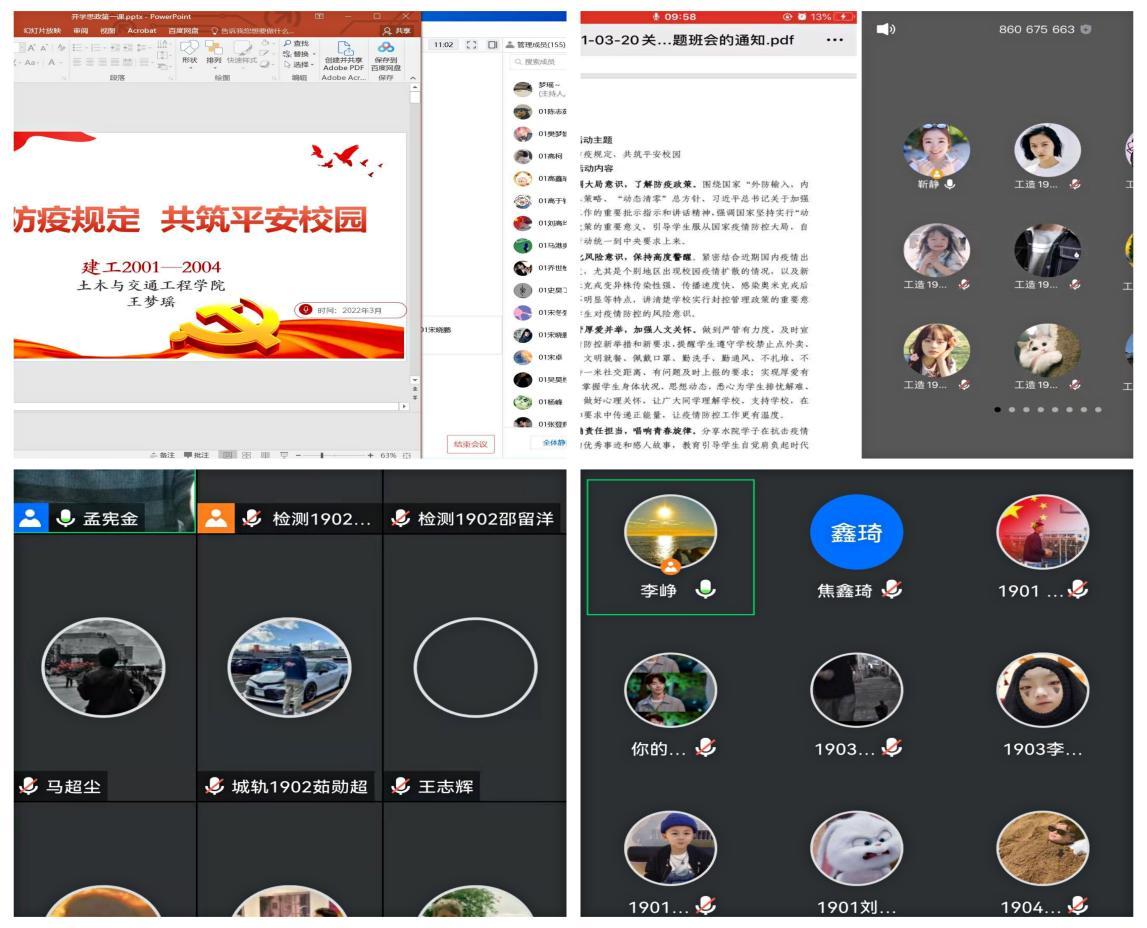Click the 结束会议 end meeting button
This screenshot has height=928, width=1147.
click(x=470, y=444)
